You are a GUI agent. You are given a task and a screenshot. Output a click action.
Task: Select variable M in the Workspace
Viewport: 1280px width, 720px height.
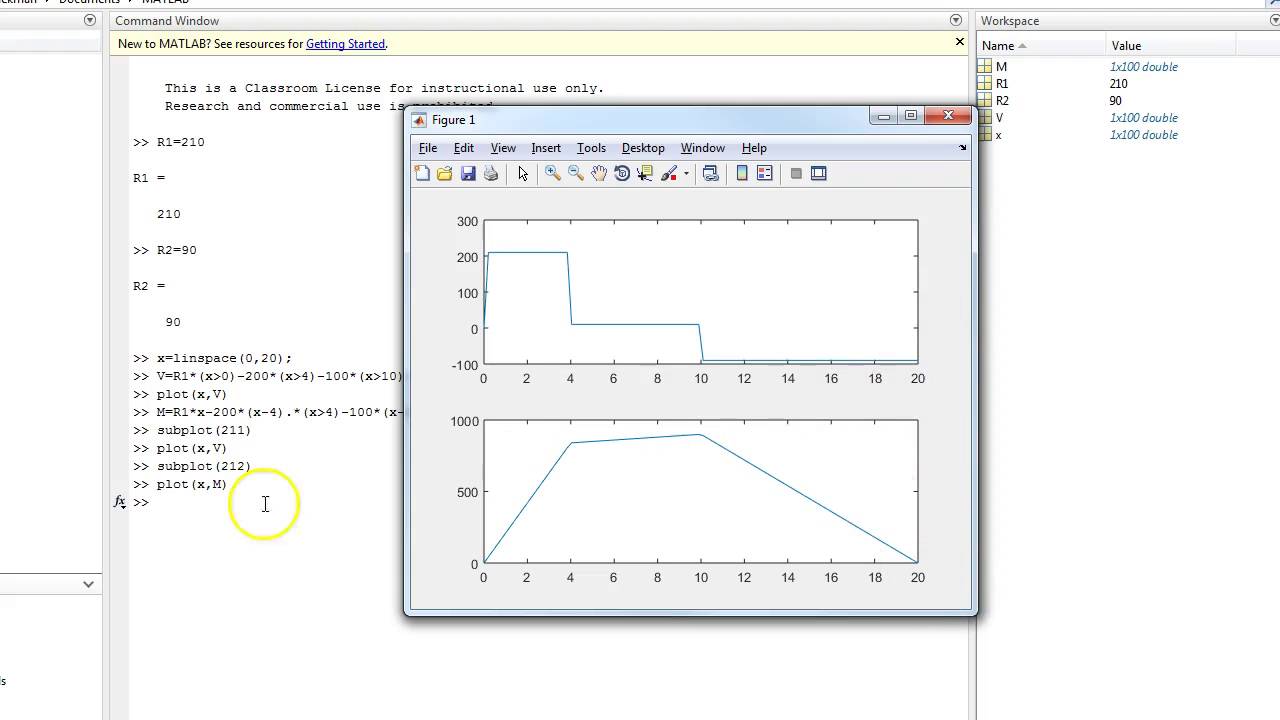click(1002, 67)
